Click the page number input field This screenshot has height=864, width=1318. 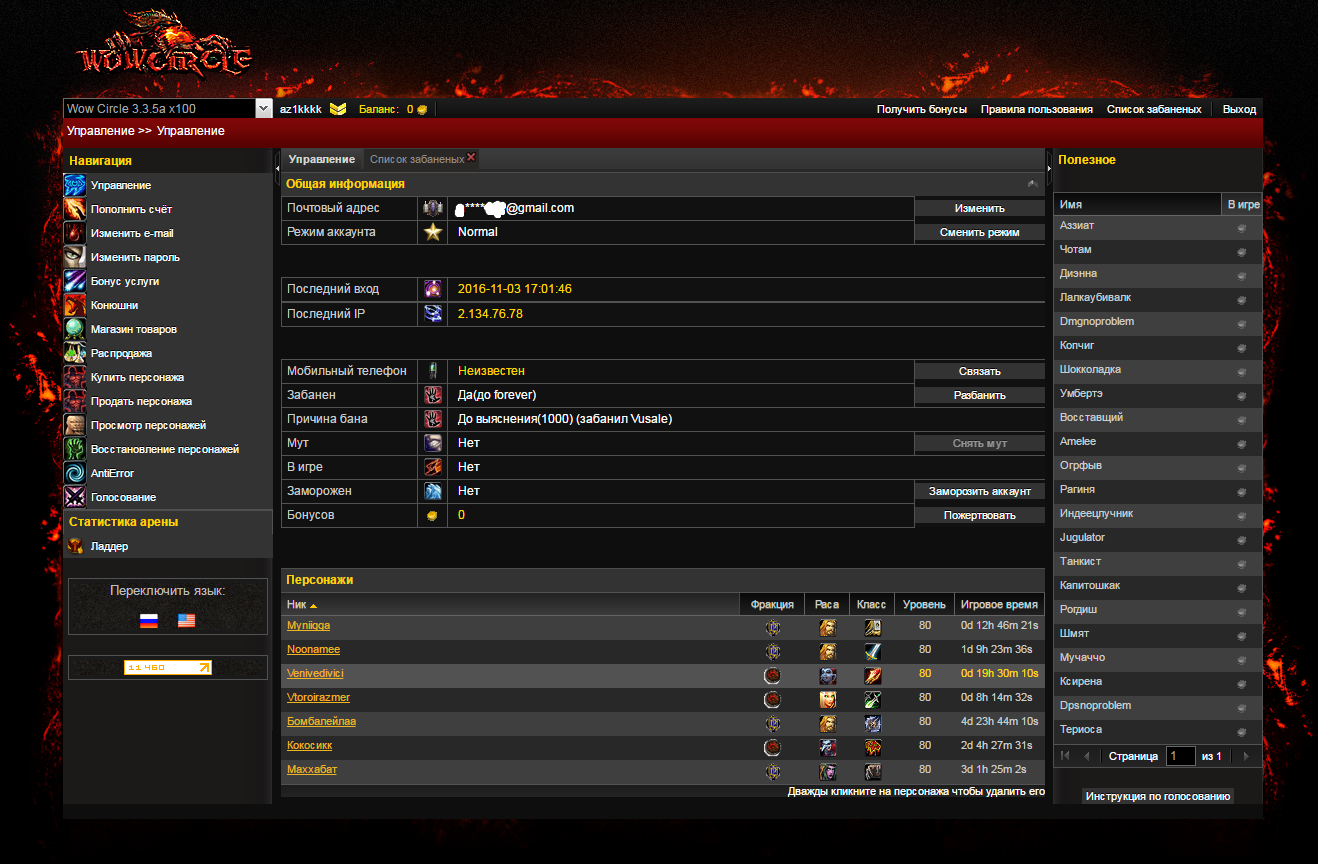(x=1180, y=757)
